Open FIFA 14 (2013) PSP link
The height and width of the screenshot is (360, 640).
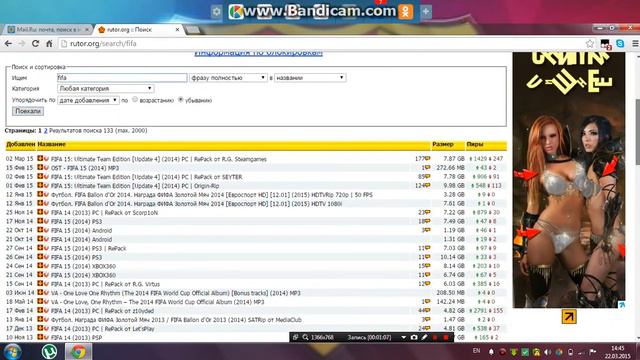click(x=76, y=338)
